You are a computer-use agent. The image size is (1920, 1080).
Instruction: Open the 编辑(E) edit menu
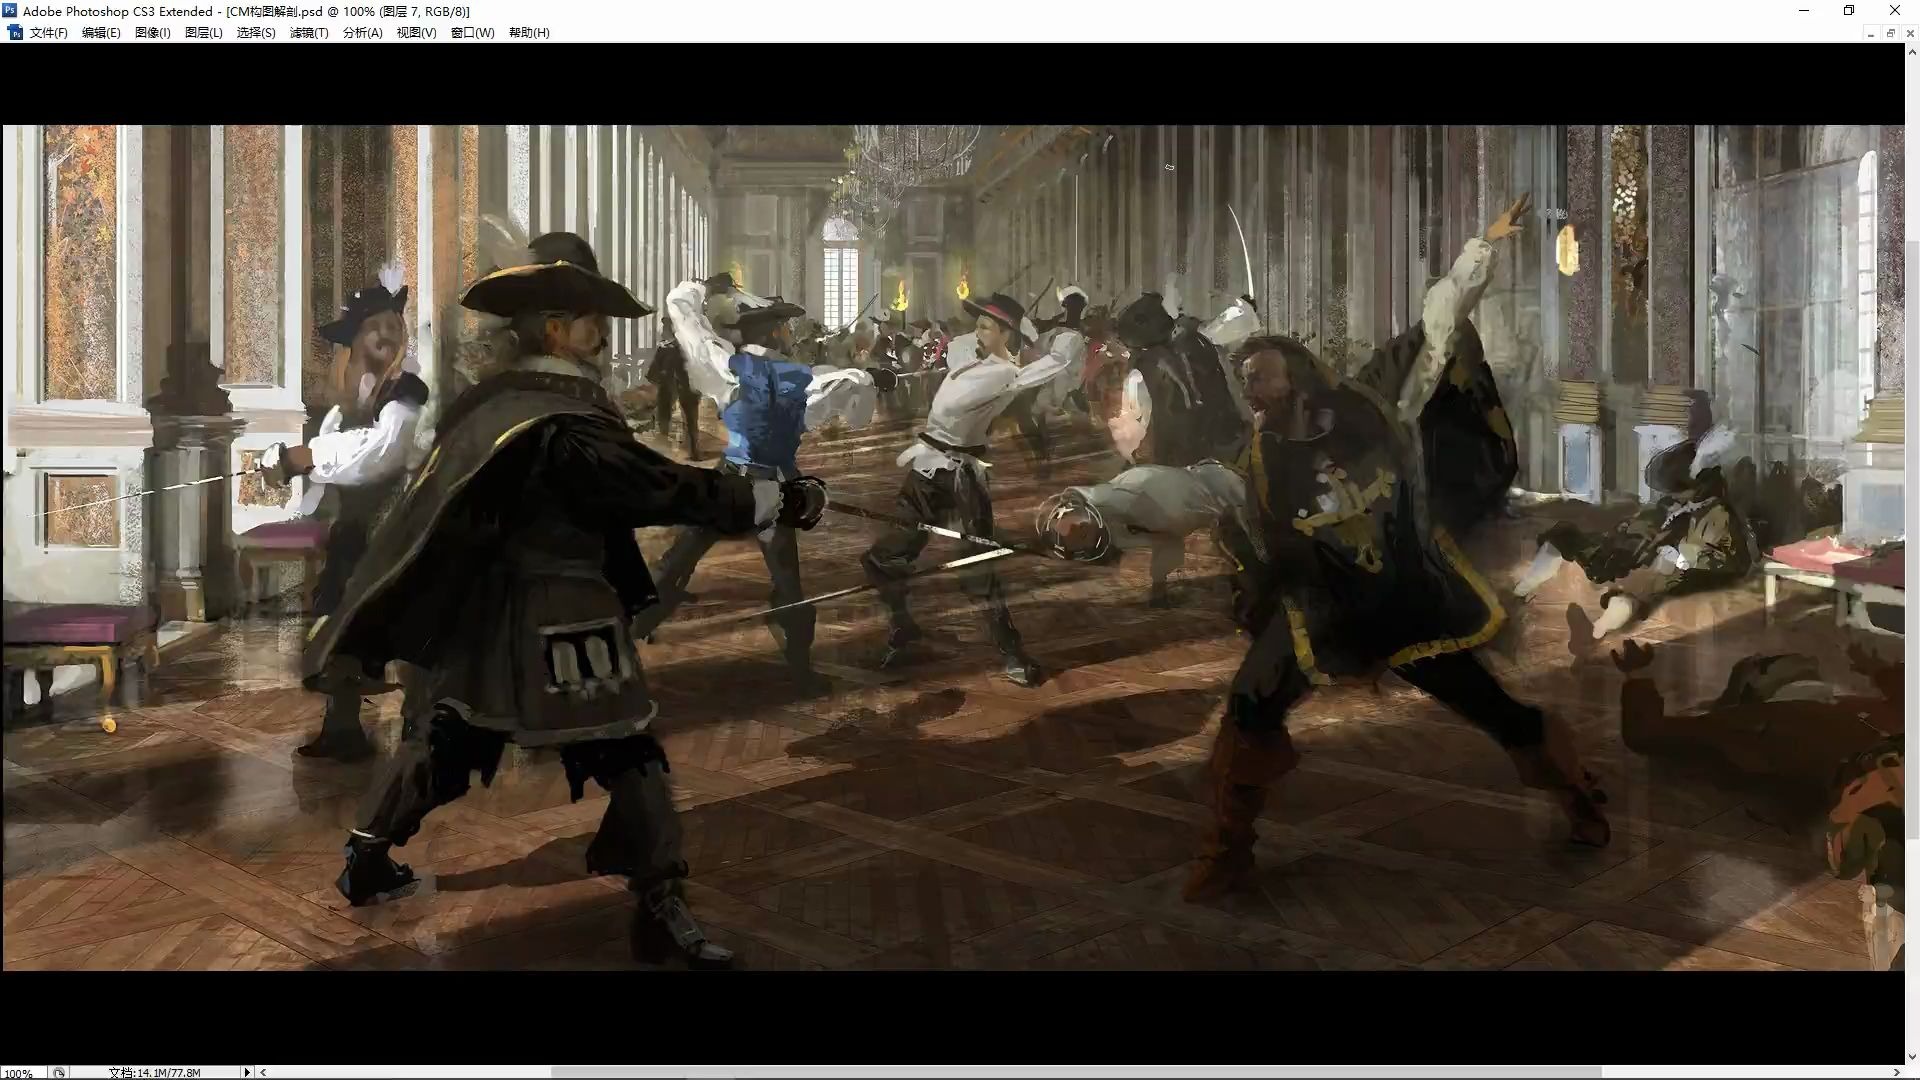pos(101,33)
